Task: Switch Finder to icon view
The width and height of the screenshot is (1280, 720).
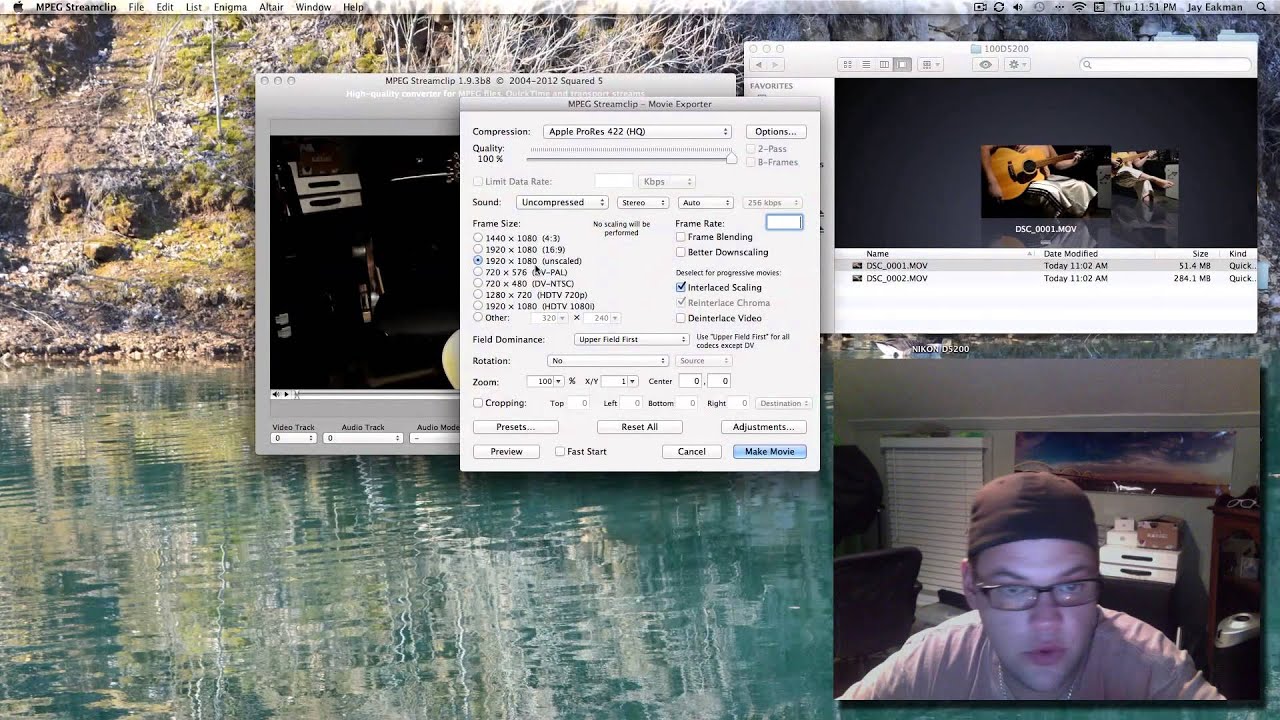Action: [x=848, y=64]
